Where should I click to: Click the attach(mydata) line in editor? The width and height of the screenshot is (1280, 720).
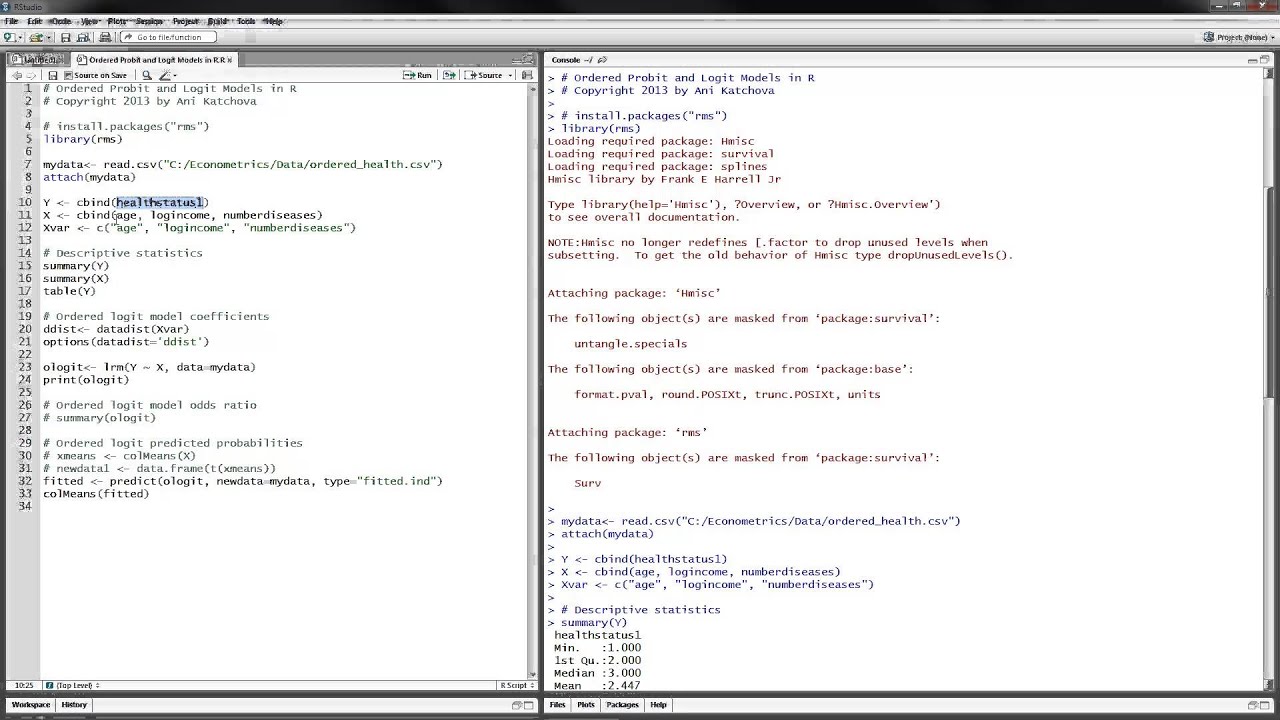click(89, 177)
